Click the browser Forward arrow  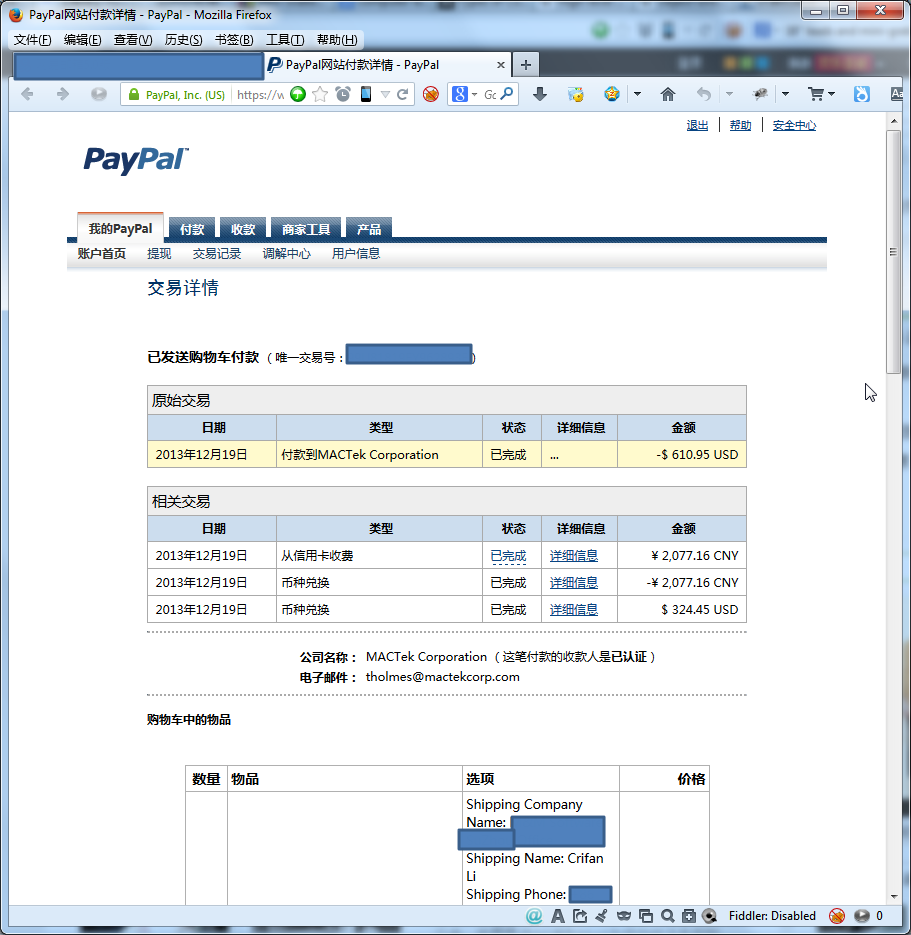(x=63, y=94)
